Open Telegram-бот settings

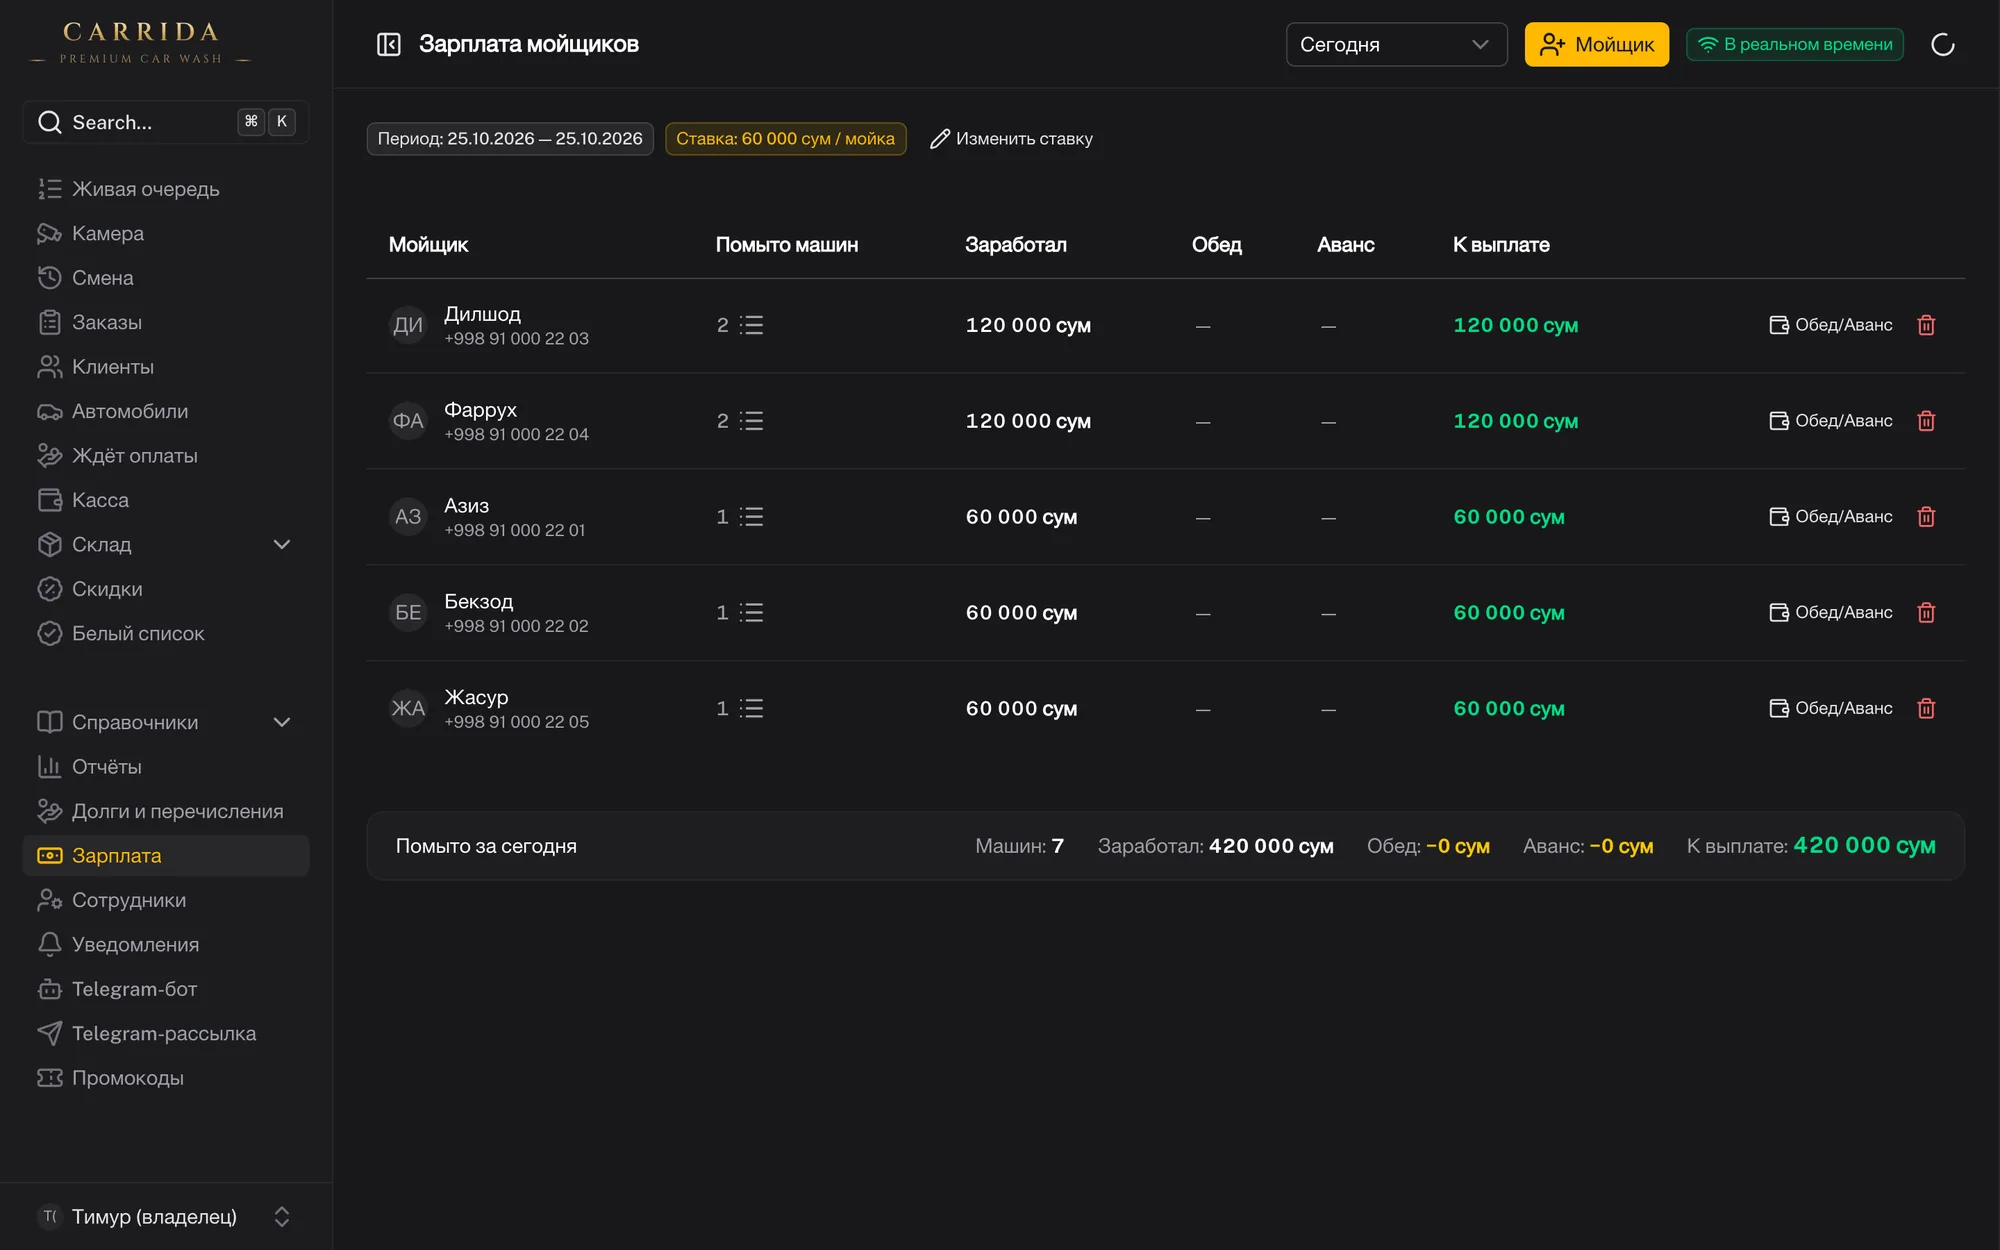coord(166,989)
